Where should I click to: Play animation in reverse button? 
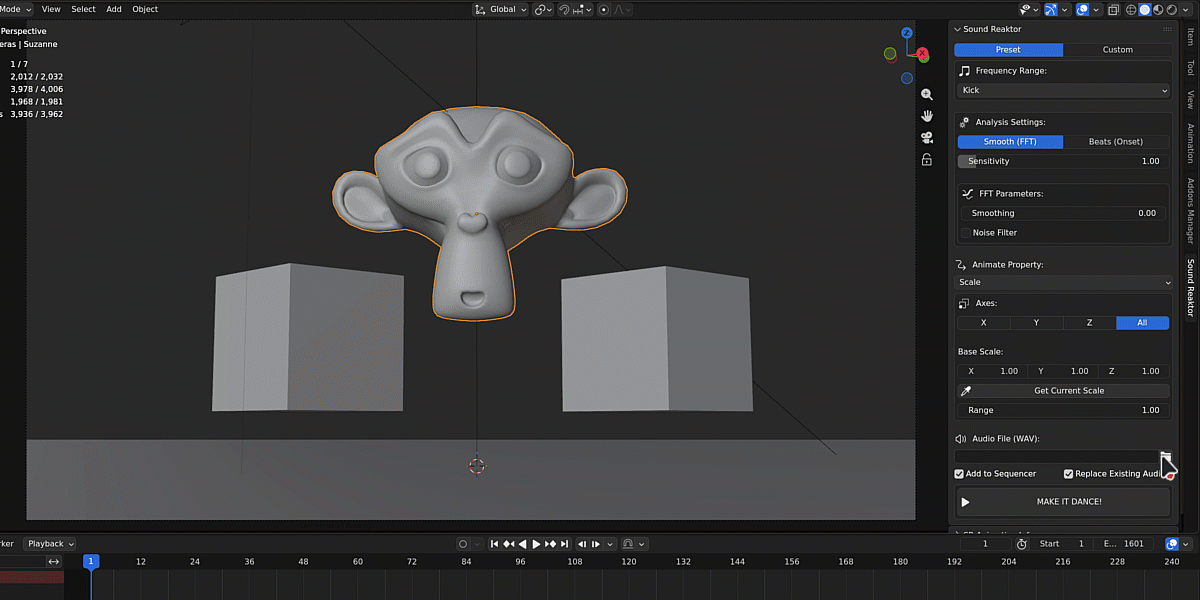[522, 544]
